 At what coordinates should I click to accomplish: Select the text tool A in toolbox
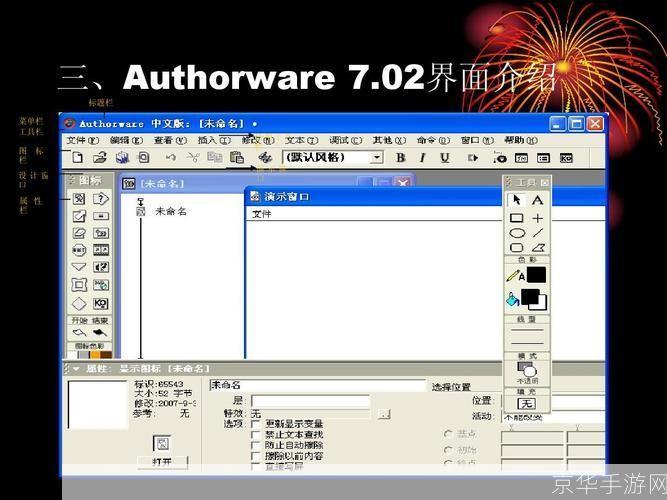pyautogui.click(x=538, y=200)
